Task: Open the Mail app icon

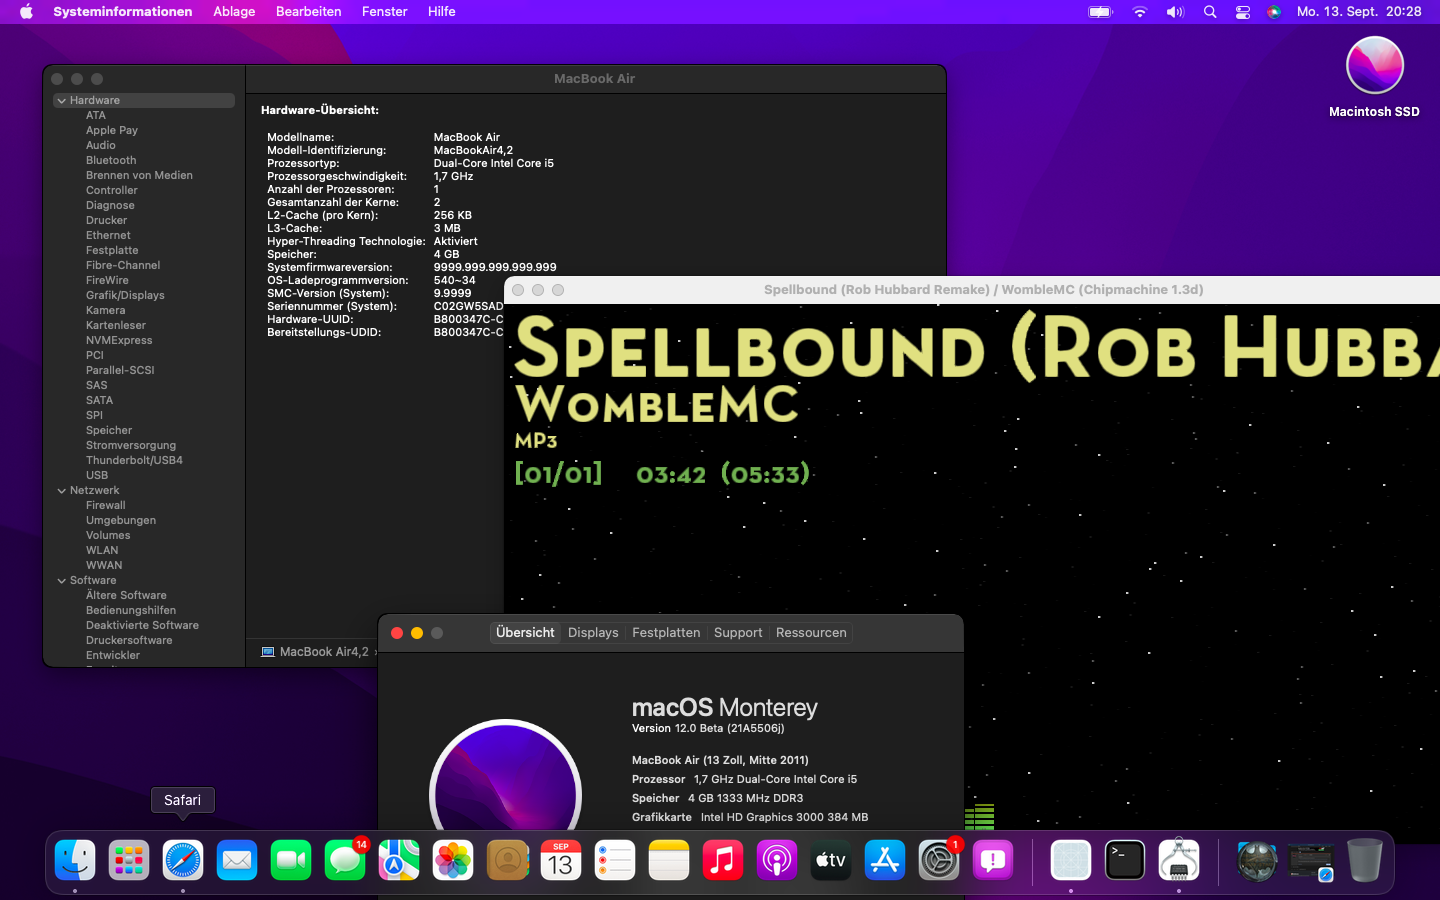Action: coord(237,860)
